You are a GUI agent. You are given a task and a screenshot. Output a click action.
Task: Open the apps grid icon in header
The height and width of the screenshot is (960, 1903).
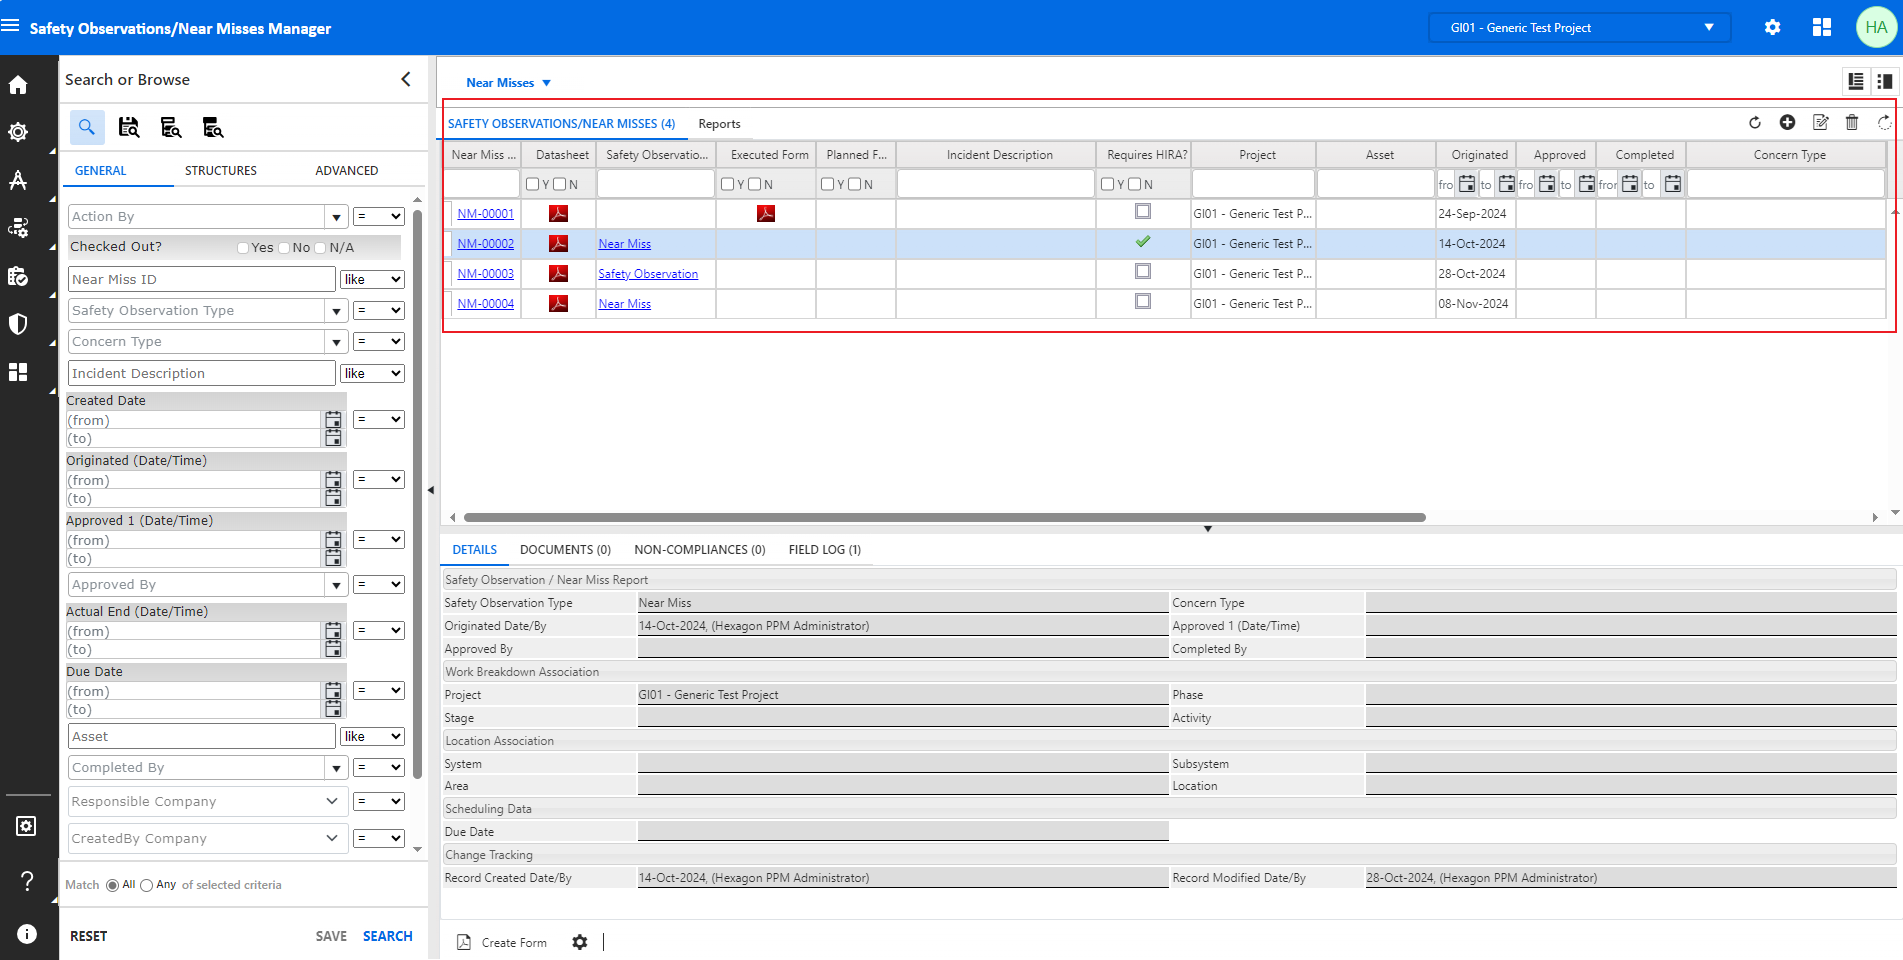point(1821,27)
